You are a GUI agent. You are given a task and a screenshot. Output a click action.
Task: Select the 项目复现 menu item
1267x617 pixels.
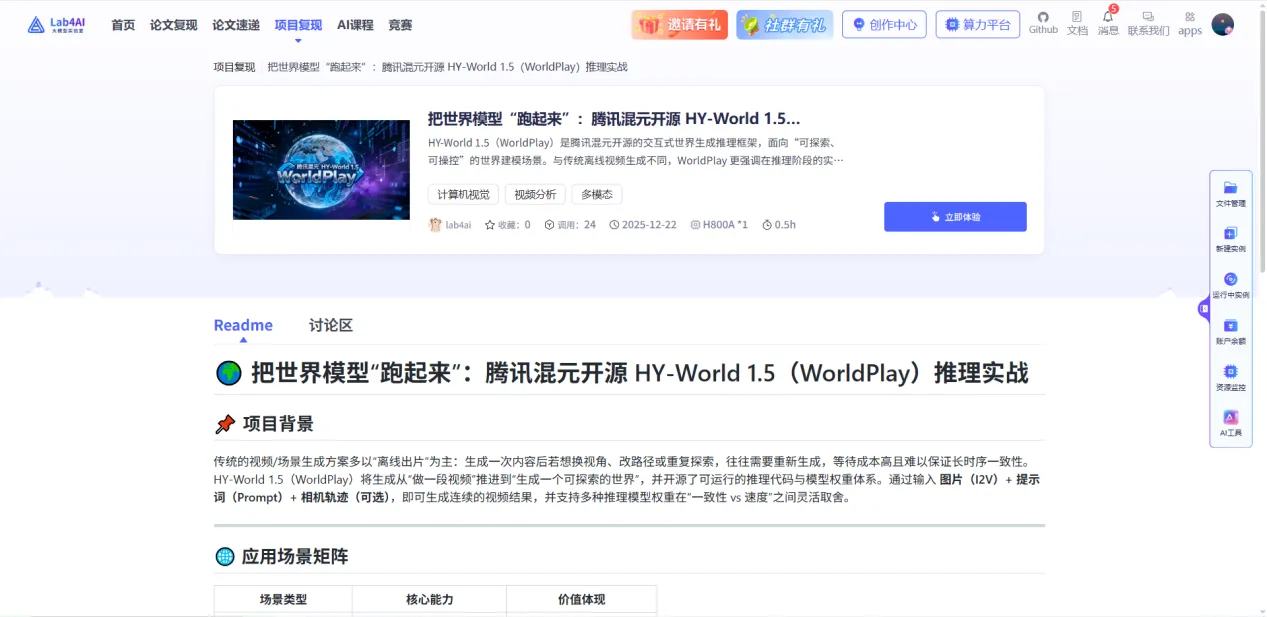coord(298,25)
